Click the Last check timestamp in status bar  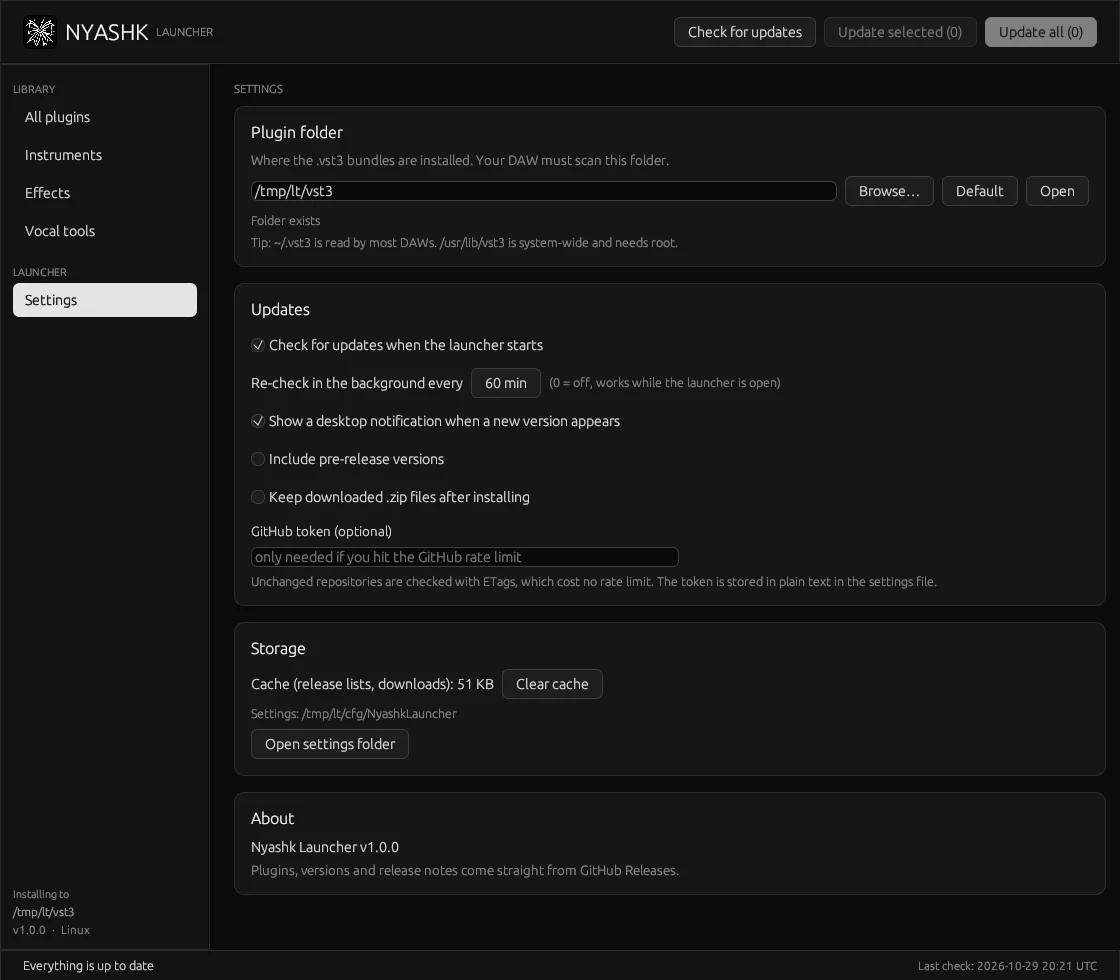coord(1007,966)
